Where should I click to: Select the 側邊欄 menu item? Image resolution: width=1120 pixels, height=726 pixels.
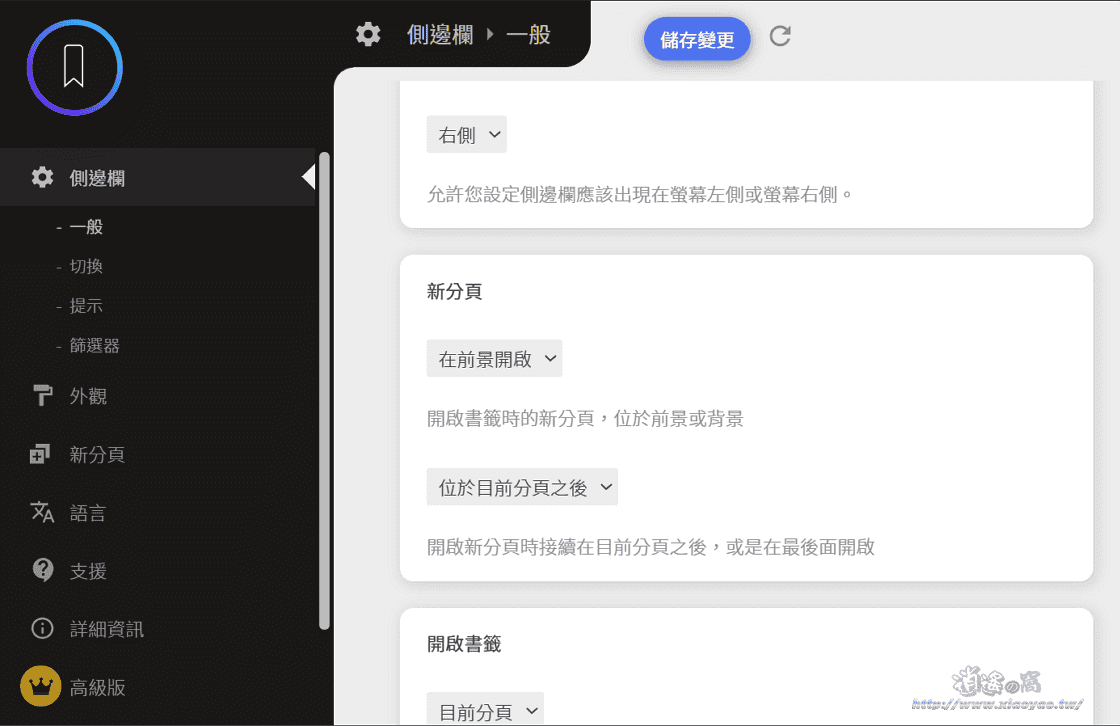[157, 177]
